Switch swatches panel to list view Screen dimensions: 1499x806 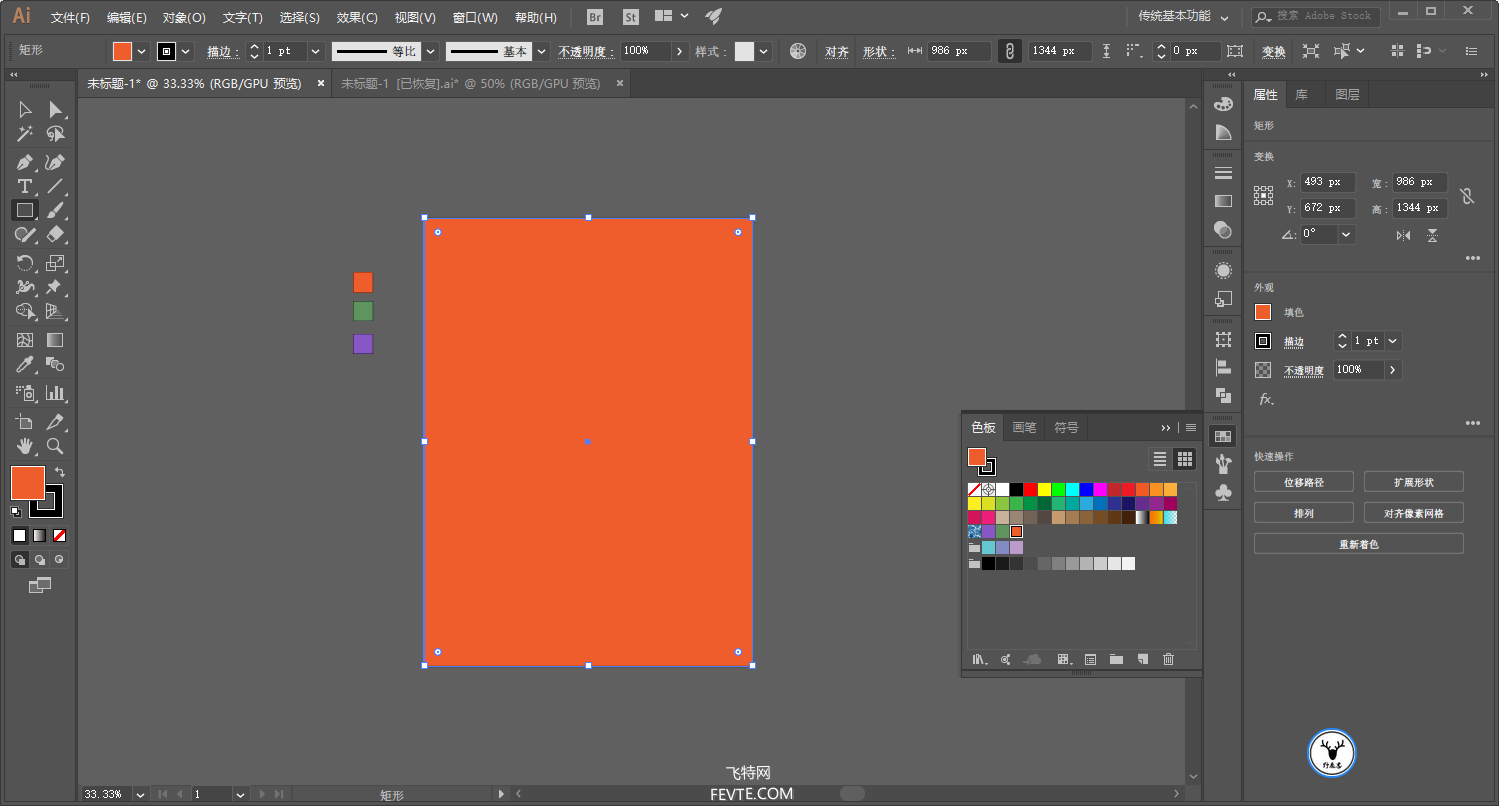point(1160,459)
